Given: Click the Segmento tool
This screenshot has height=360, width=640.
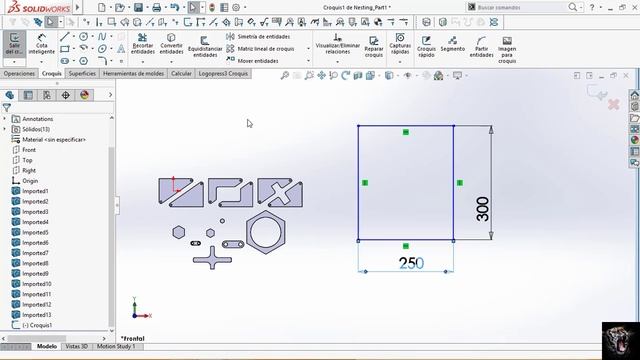Looking at the screenshot, I should [x=453, y=44].
